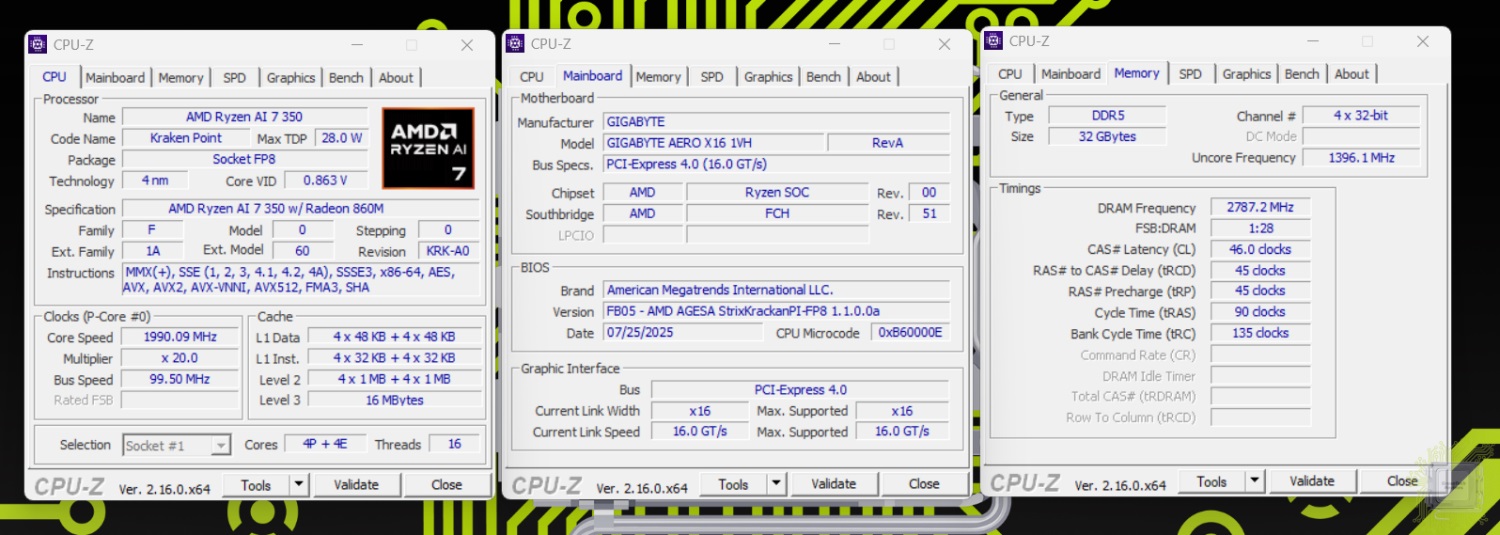1500x535 pixels.
Task: Open the Bench tab in the middle window
Action: tap(823, 76)
